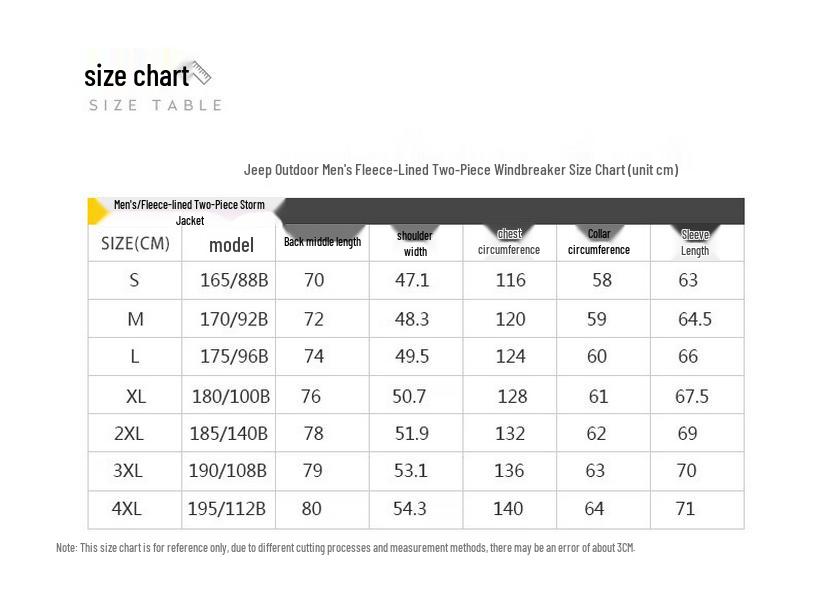The width and height of the screenshot is (814, 611).
Task: Select the model column header
Action: click(x=231, y=245)
